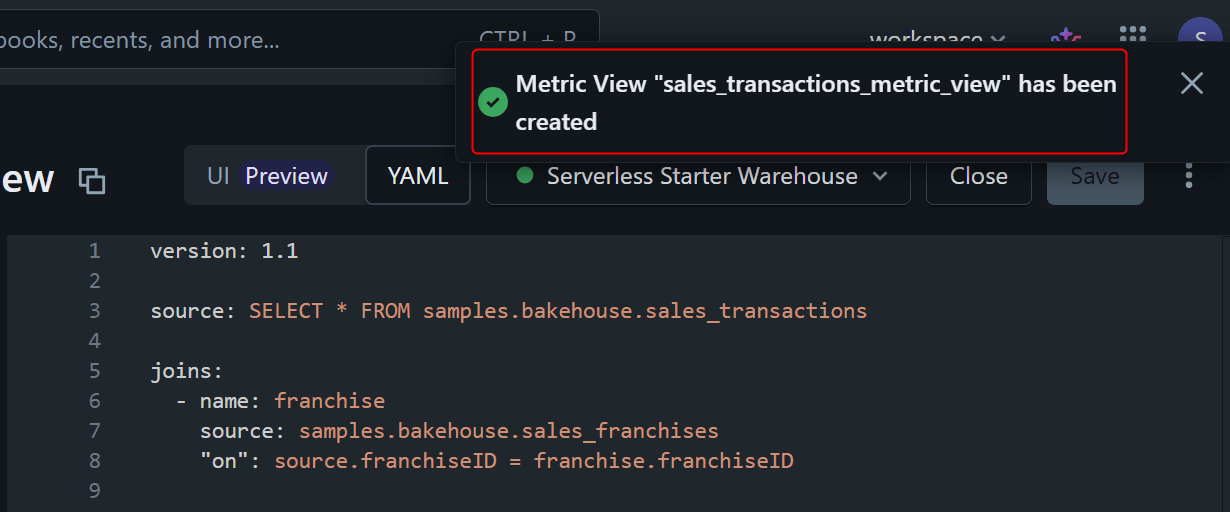Click the green warehouse status dot
1230x512 pixels.
[524, 176]
